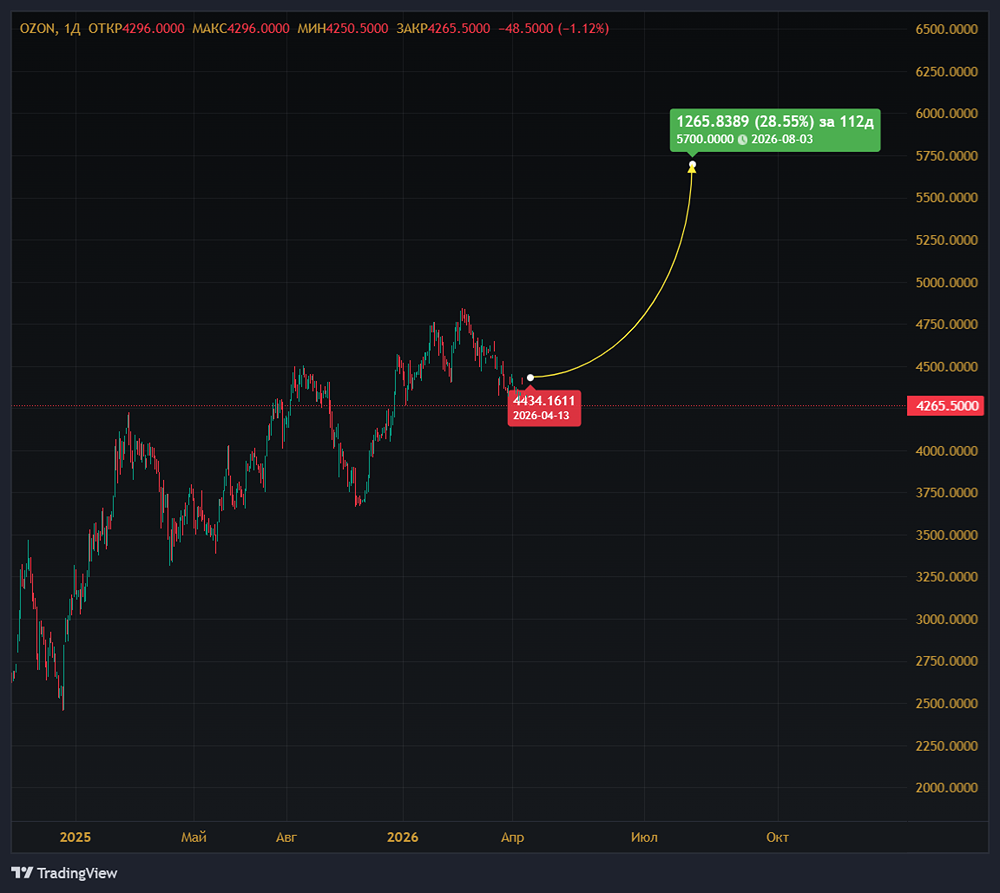This screenshot has width=1000, height=893.
Task: Select the white forecast end point handle
Action: click(693, 163)
